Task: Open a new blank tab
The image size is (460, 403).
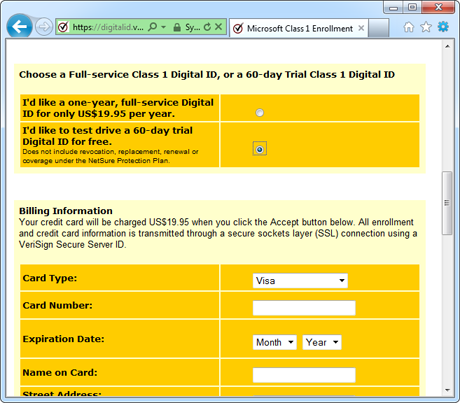Action: [x=379, y=28]
